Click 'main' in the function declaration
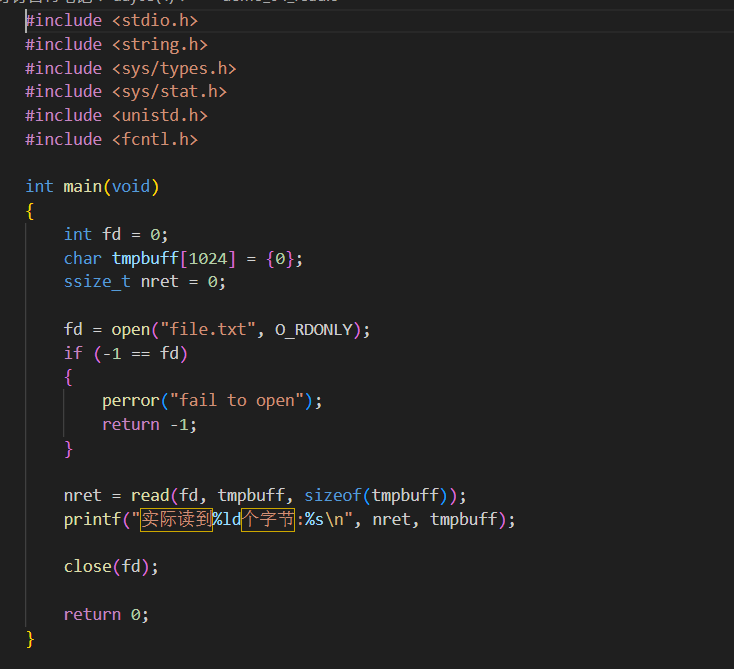This screenshot has height=669, width=734. click(83, 186)
